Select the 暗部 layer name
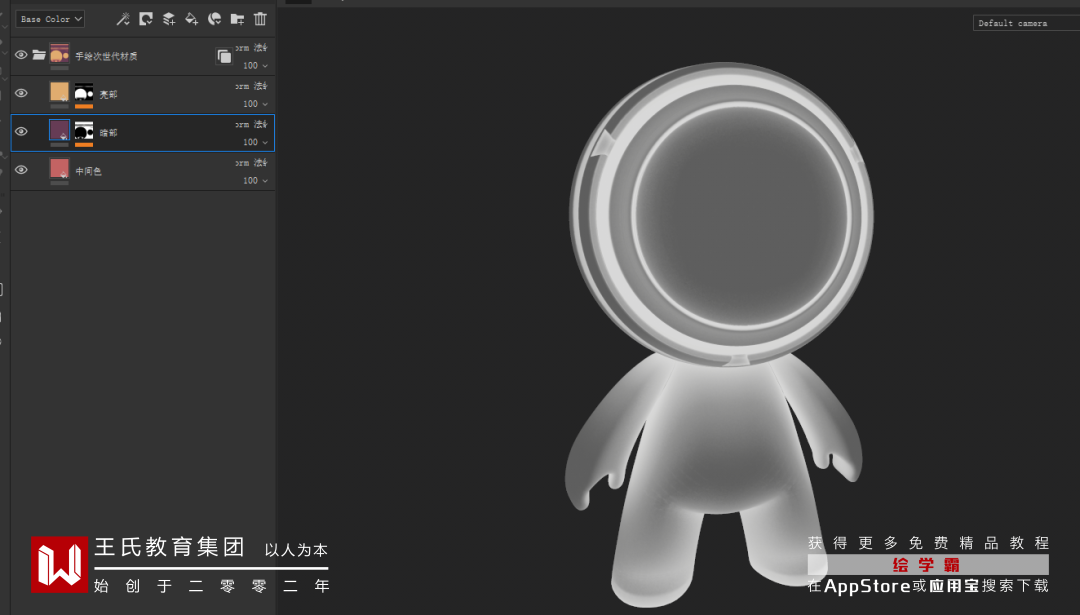 point(108,132)
